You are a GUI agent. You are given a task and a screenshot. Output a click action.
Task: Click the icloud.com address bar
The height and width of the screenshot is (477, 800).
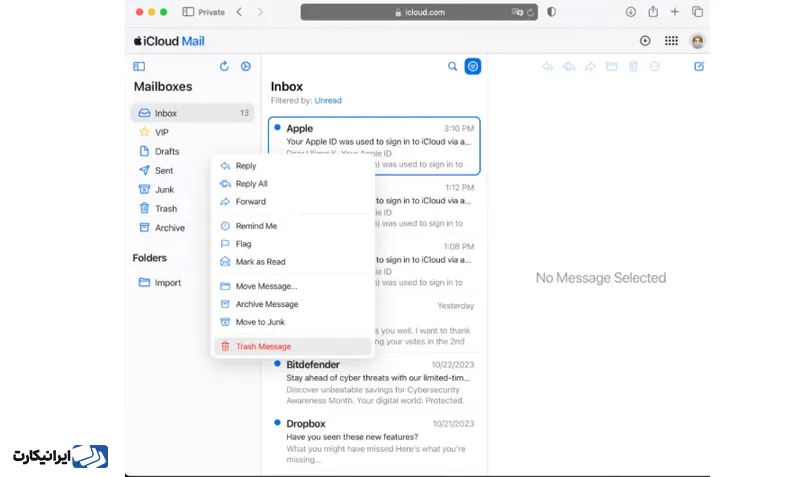click(x=419, y=12)
